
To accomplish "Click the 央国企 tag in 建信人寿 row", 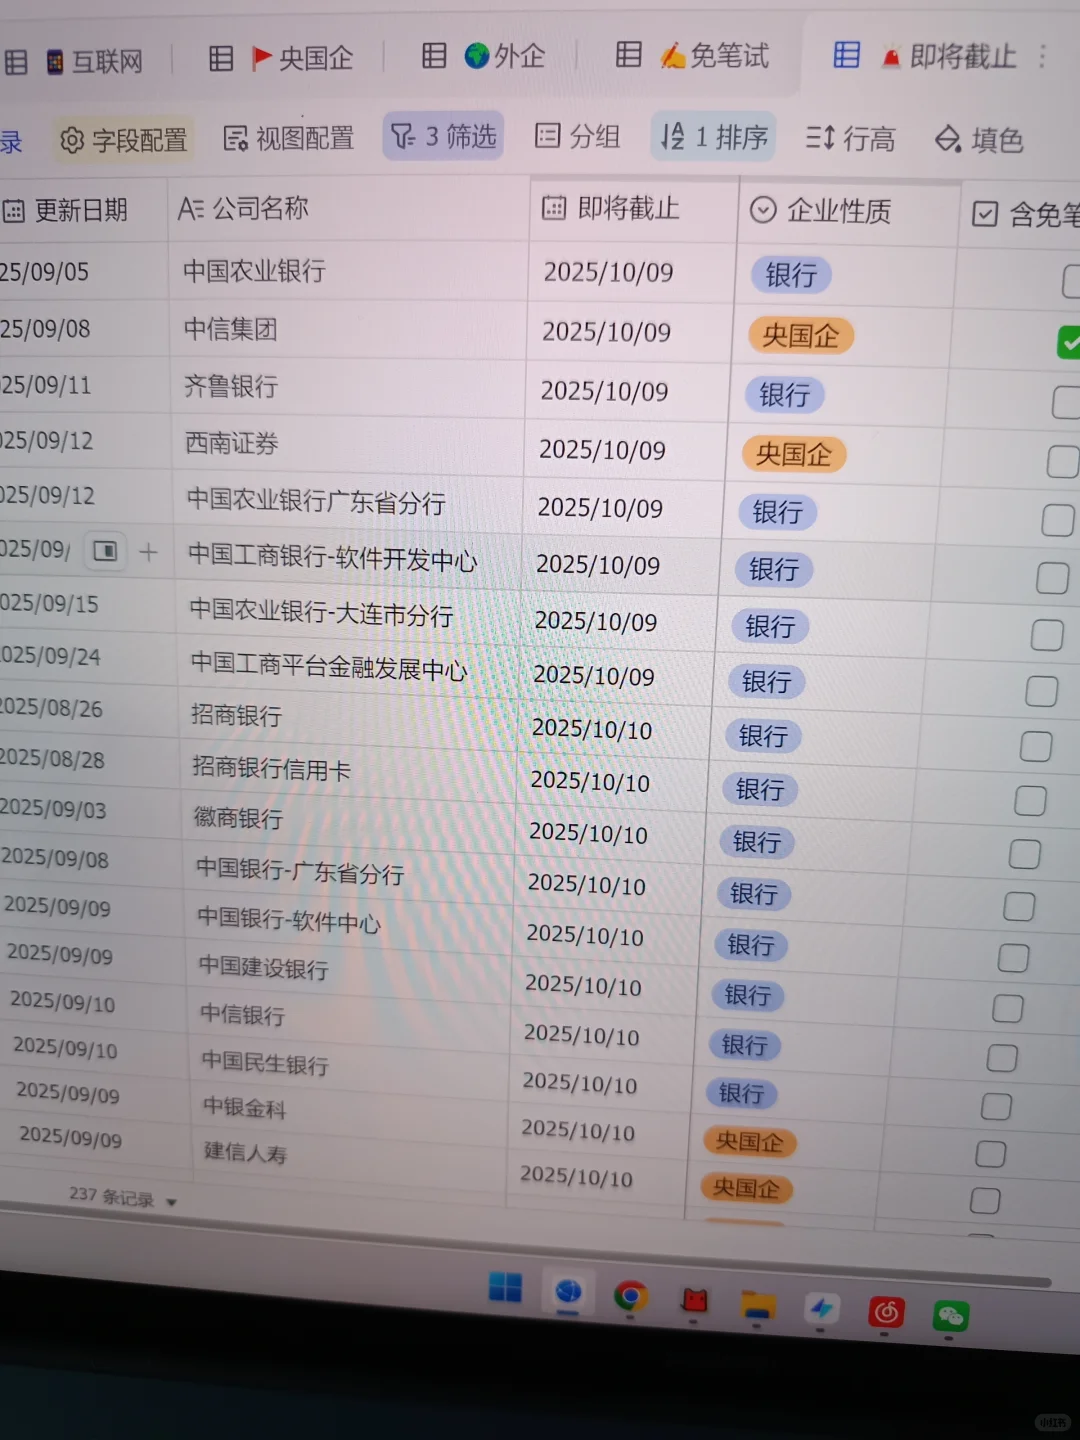I will click(746, 1189).
